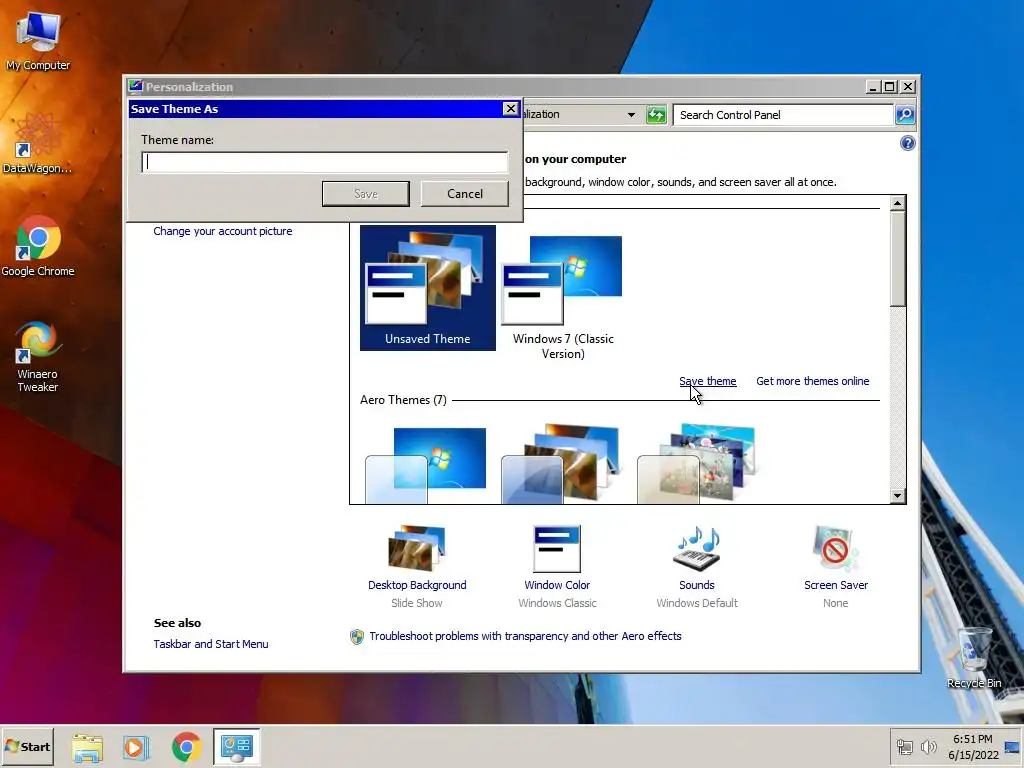Click the Start button
The width and height of the screenshot is (1024, 768).
point(28,746)
